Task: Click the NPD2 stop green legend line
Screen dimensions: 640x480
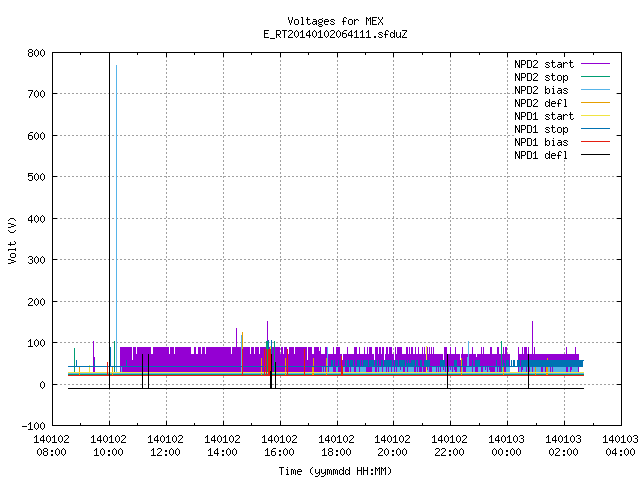Action: 596,77
